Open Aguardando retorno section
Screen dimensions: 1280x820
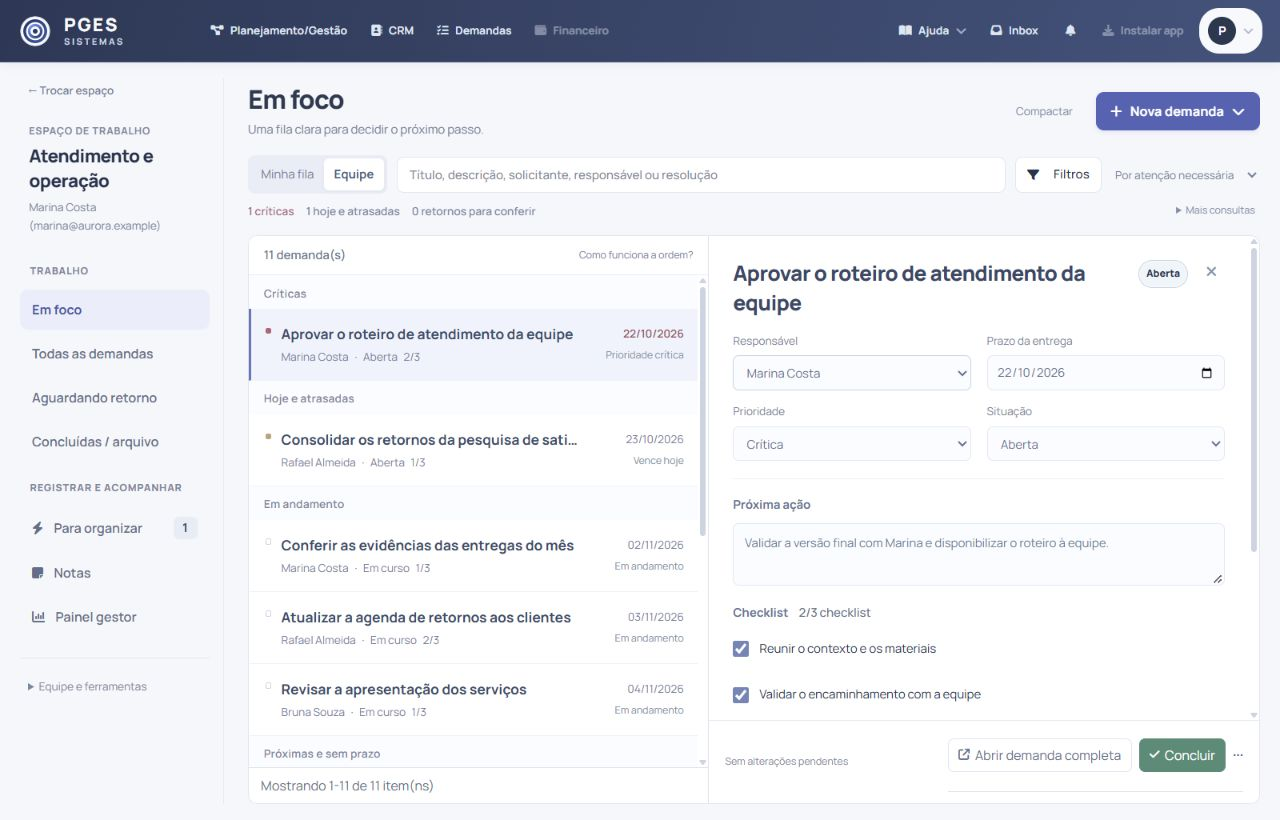(115, 398)
